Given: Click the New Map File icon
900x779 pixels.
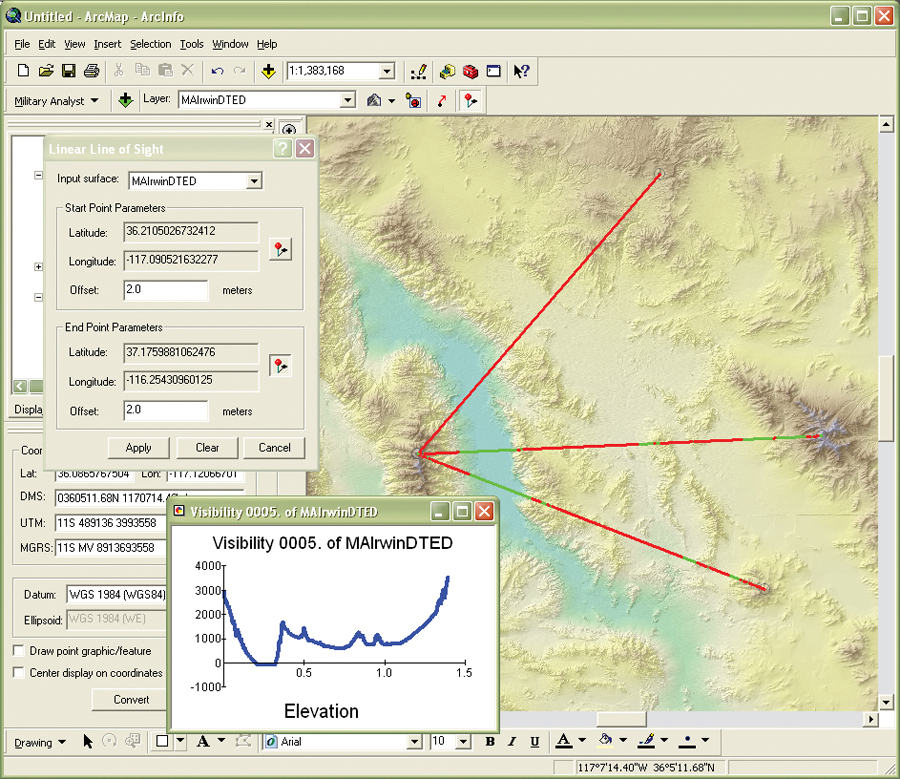Looking at the screenshot, I should [23, 71].
